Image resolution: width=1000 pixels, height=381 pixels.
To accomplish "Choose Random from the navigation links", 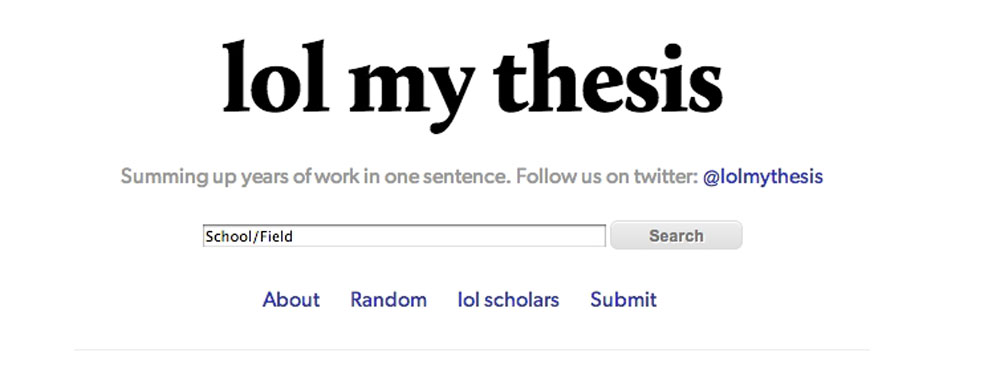I will [x=388, y=299].
